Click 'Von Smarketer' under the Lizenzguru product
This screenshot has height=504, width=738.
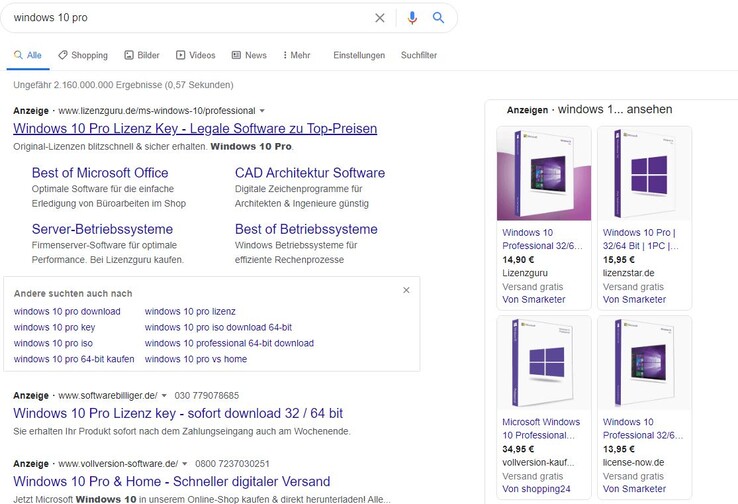(x=534, y=300)
